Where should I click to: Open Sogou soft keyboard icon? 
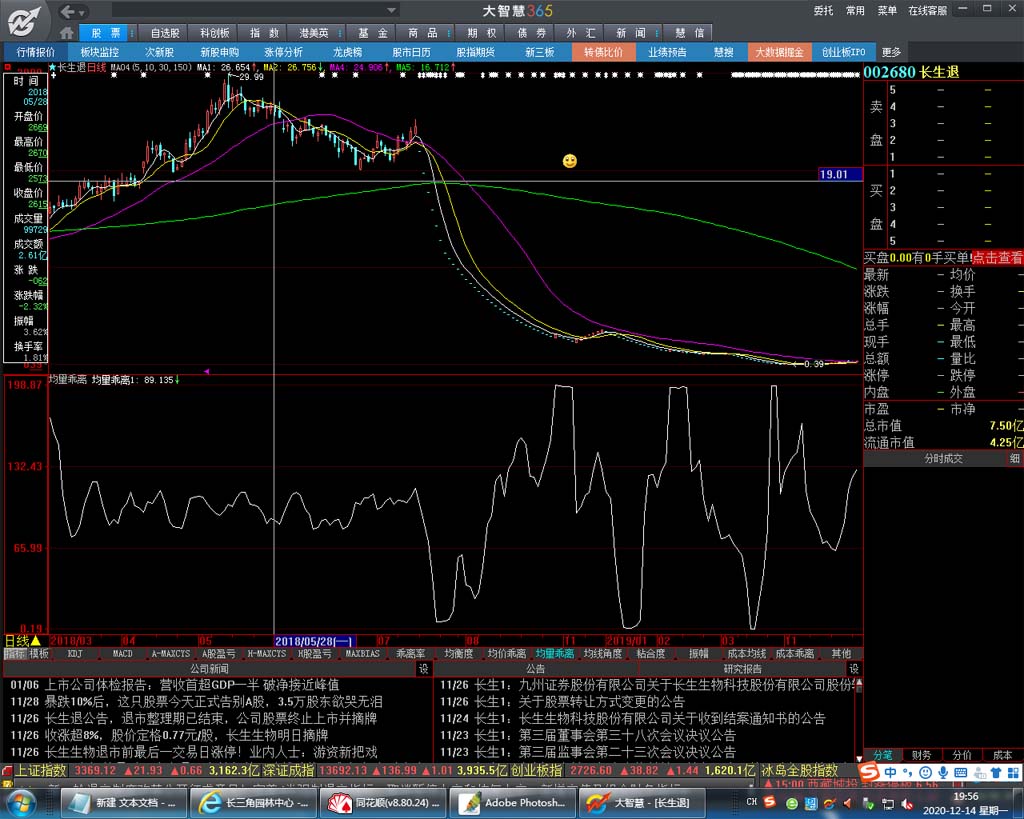point(960,773)
